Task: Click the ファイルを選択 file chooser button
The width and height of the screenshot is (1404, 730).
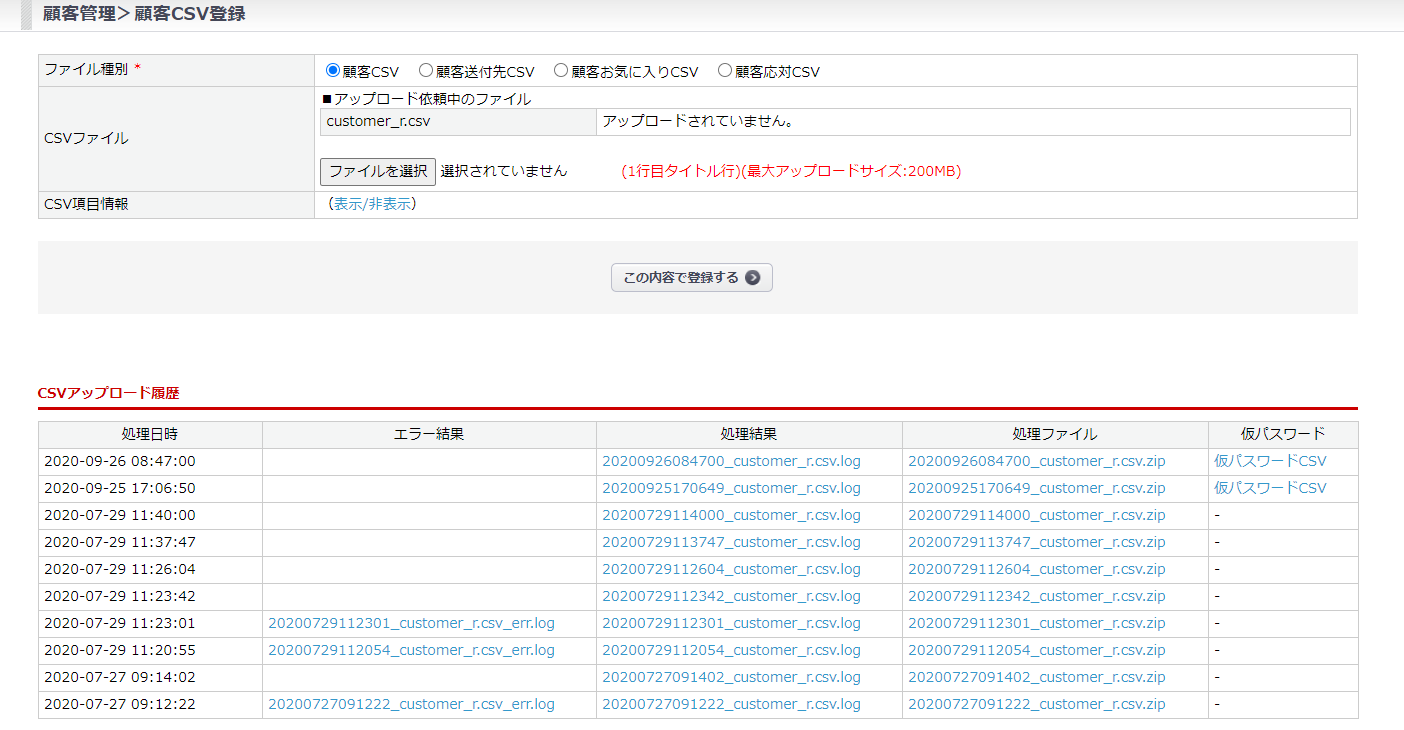Action: 378,171
